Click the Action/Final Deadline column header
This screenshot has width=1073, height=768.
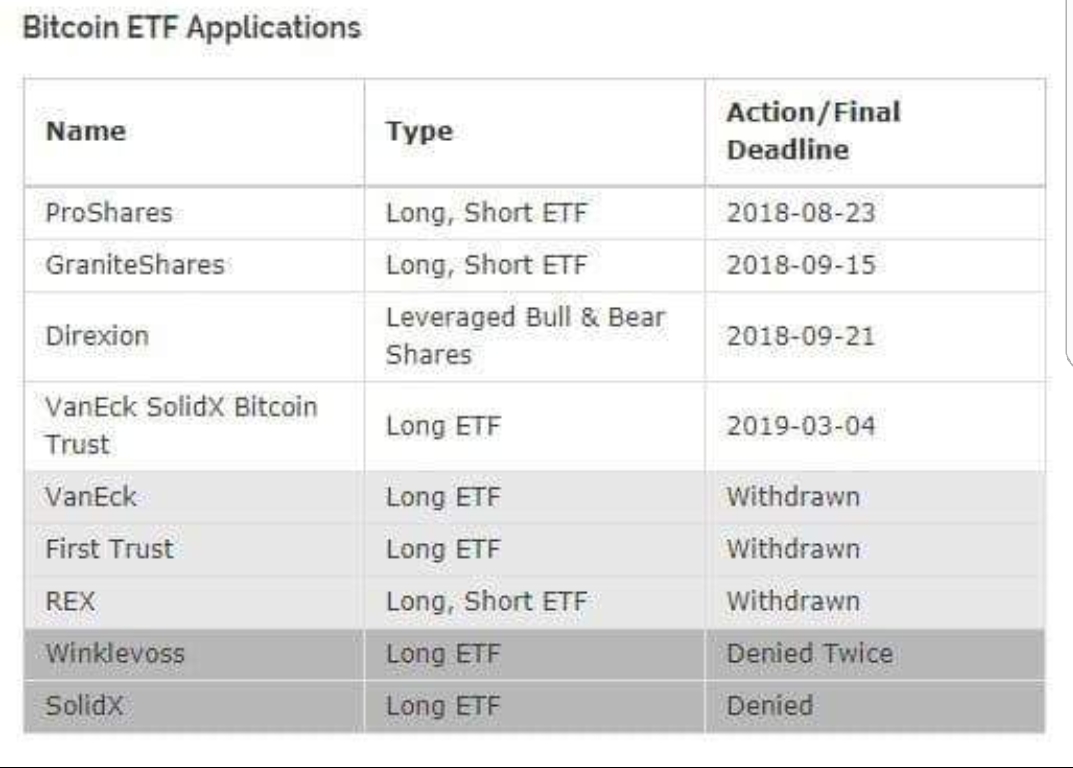click(x=813, y=131)
